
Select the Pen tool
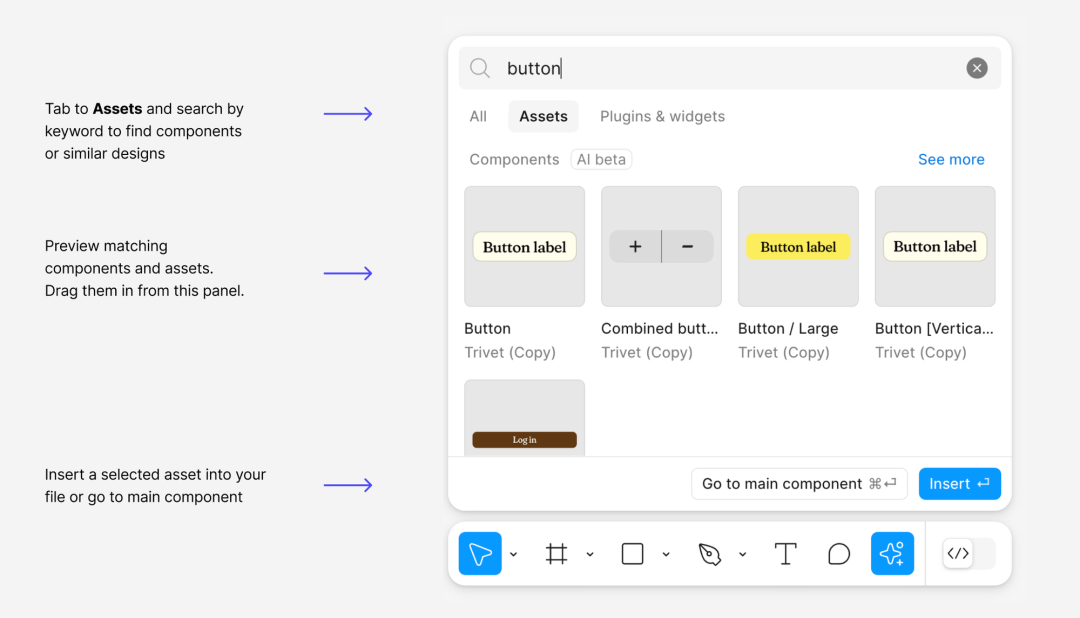point(709,553)
